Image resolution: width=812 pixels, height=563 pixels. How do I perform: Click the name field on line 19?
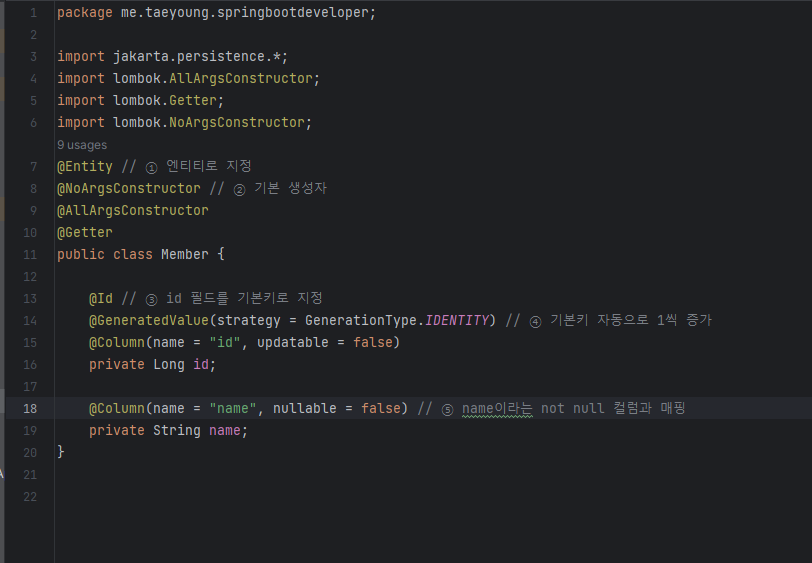224,431
